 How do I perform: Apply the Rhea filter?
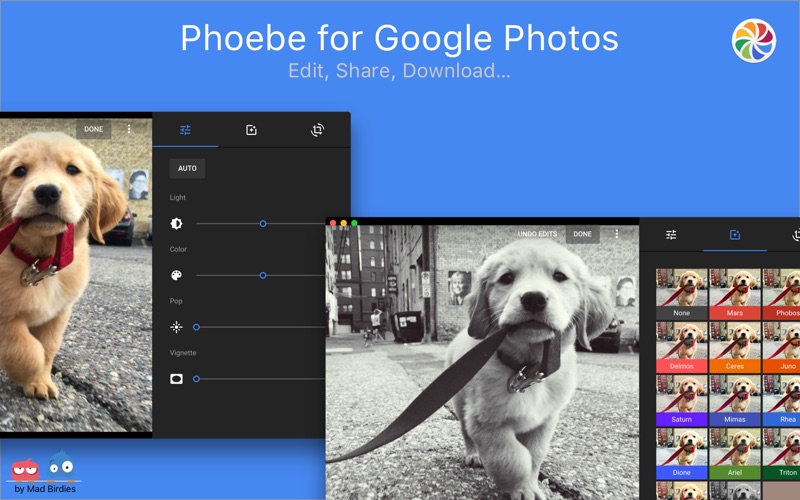[781, 401]
